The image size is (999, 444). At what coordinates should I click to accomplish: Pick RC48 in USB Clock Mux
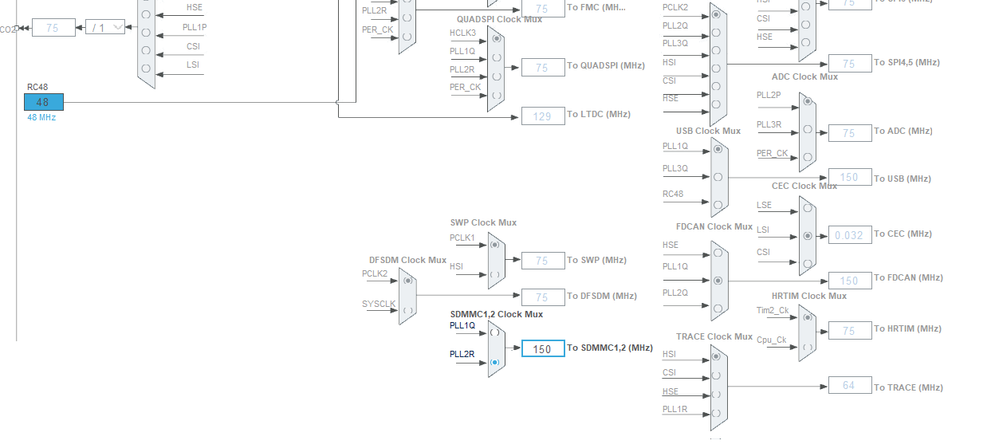(x=719, y=204)
